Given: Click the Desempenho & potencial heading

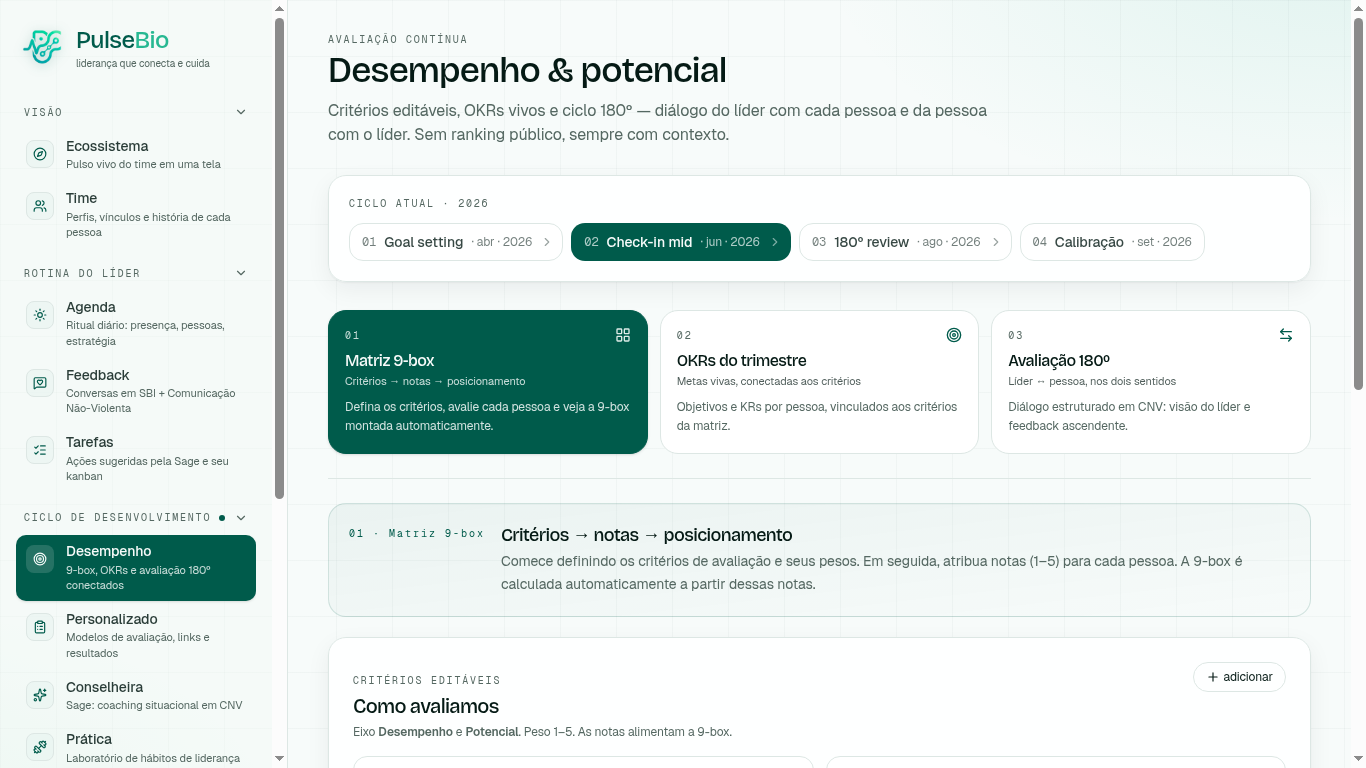Looking at the screenshot, I should click(527, 71).
